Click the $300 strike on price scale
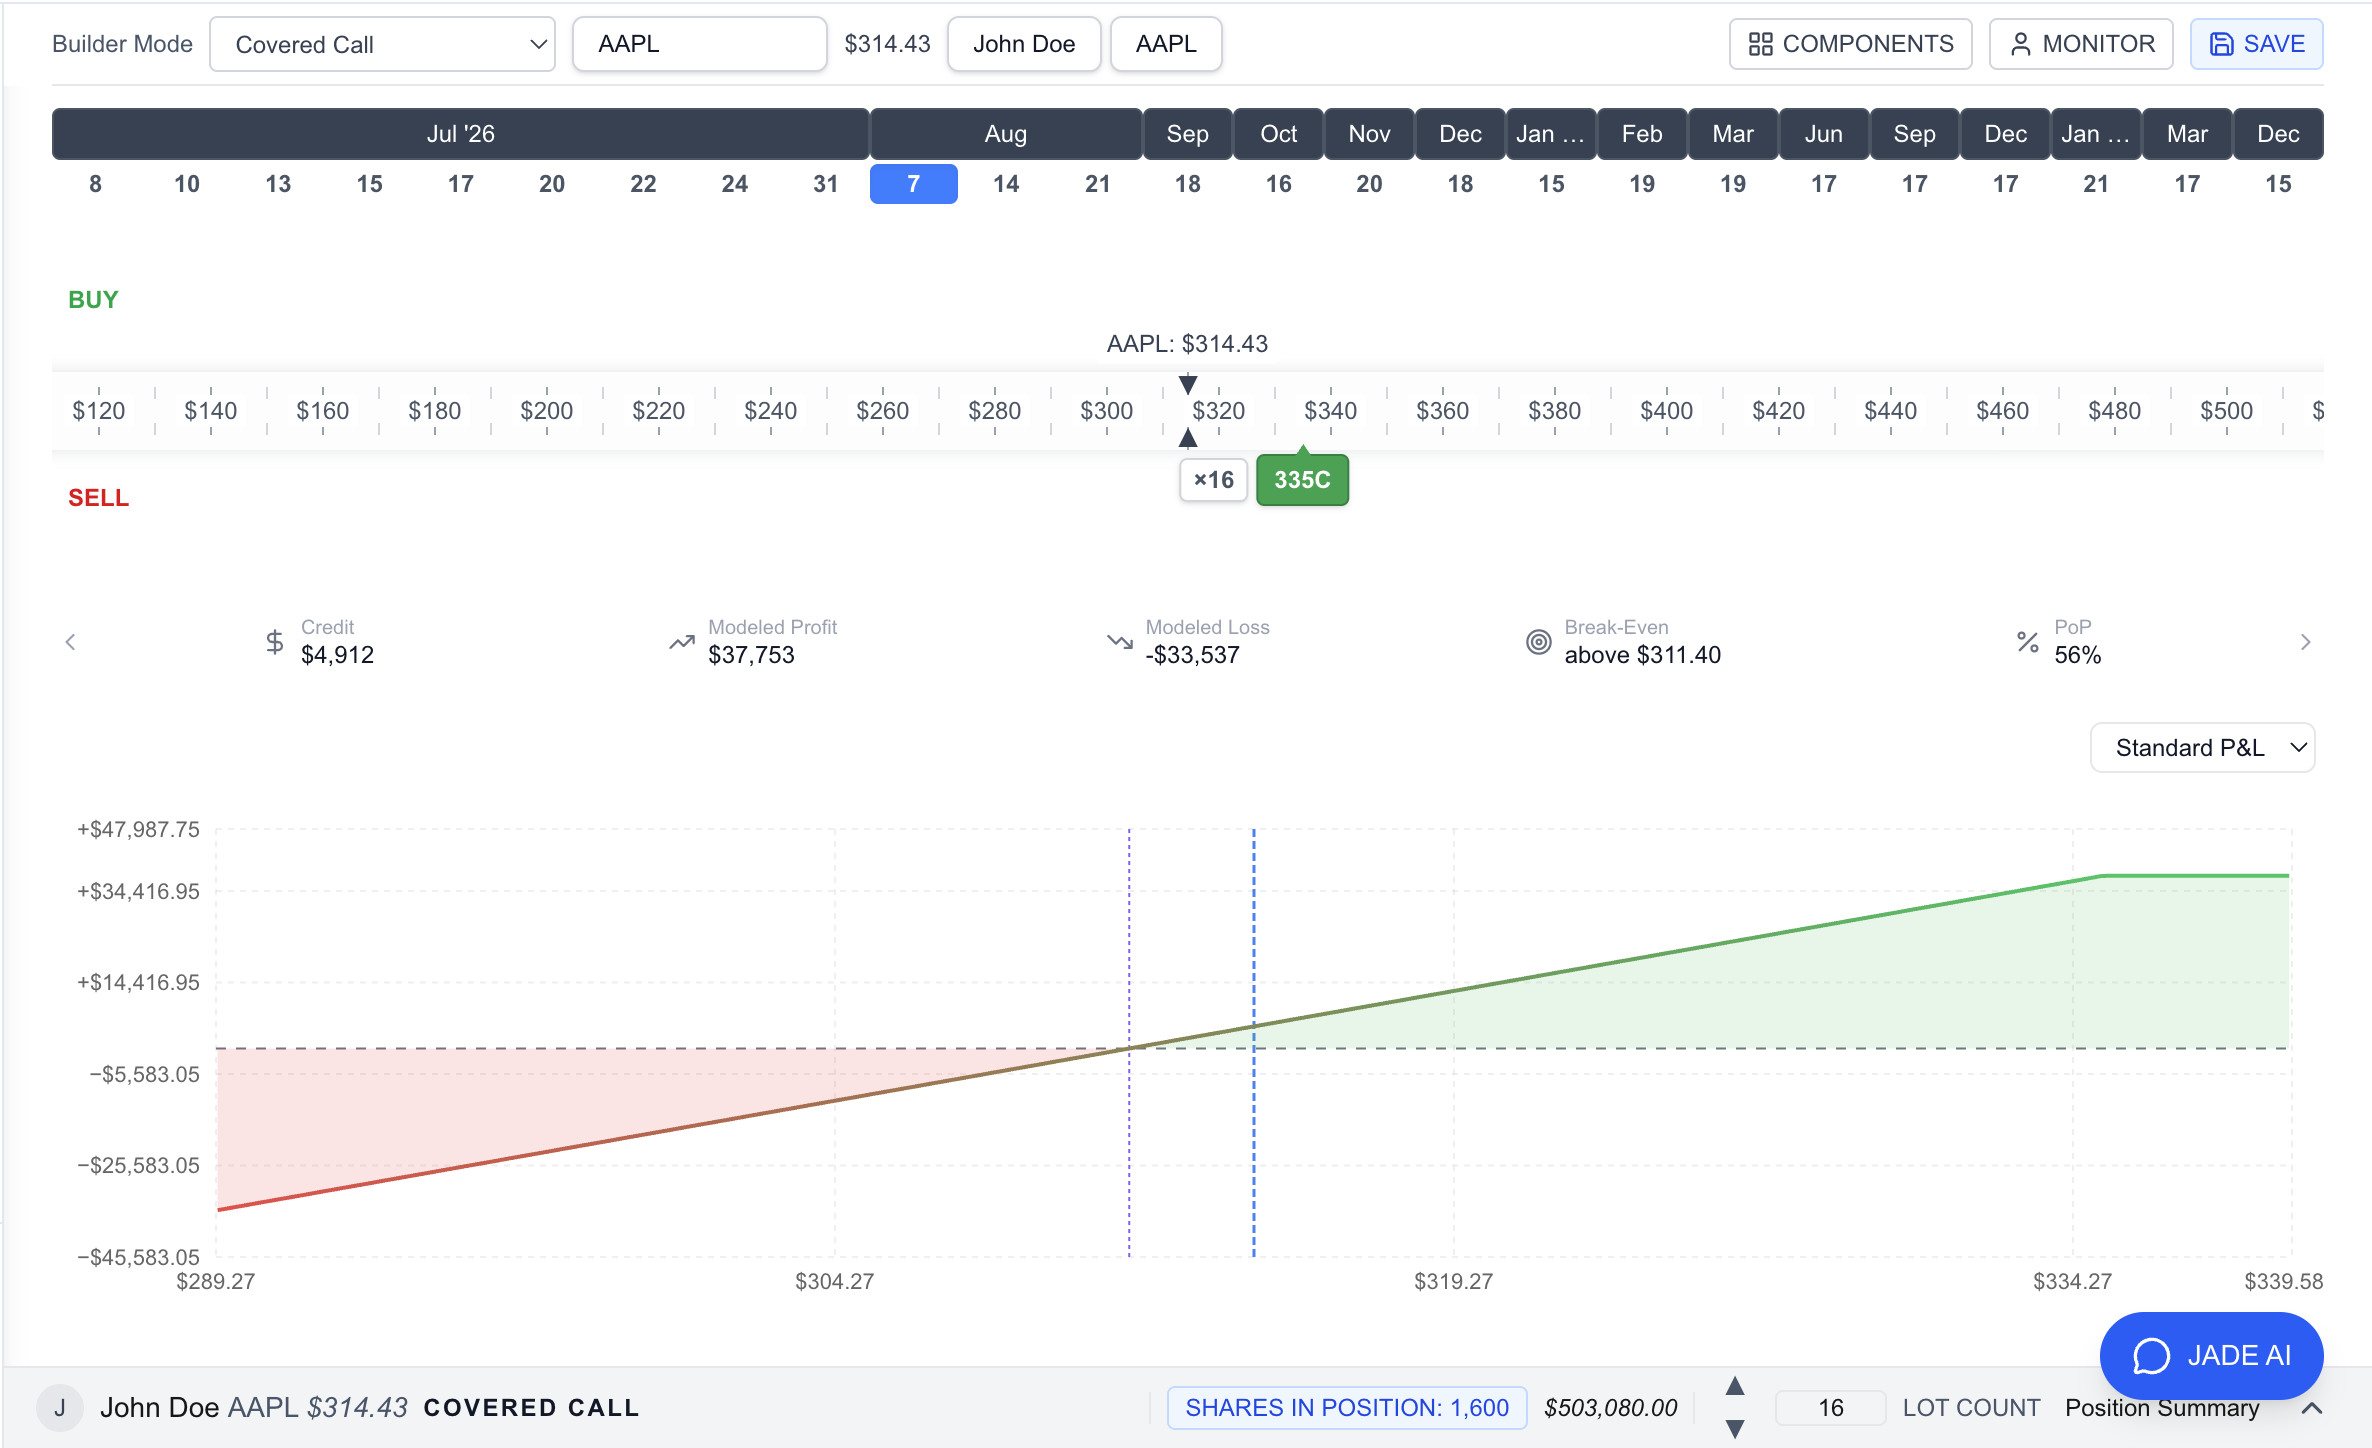Viewport: 2372px width, 1448px height. [1106, 411]
